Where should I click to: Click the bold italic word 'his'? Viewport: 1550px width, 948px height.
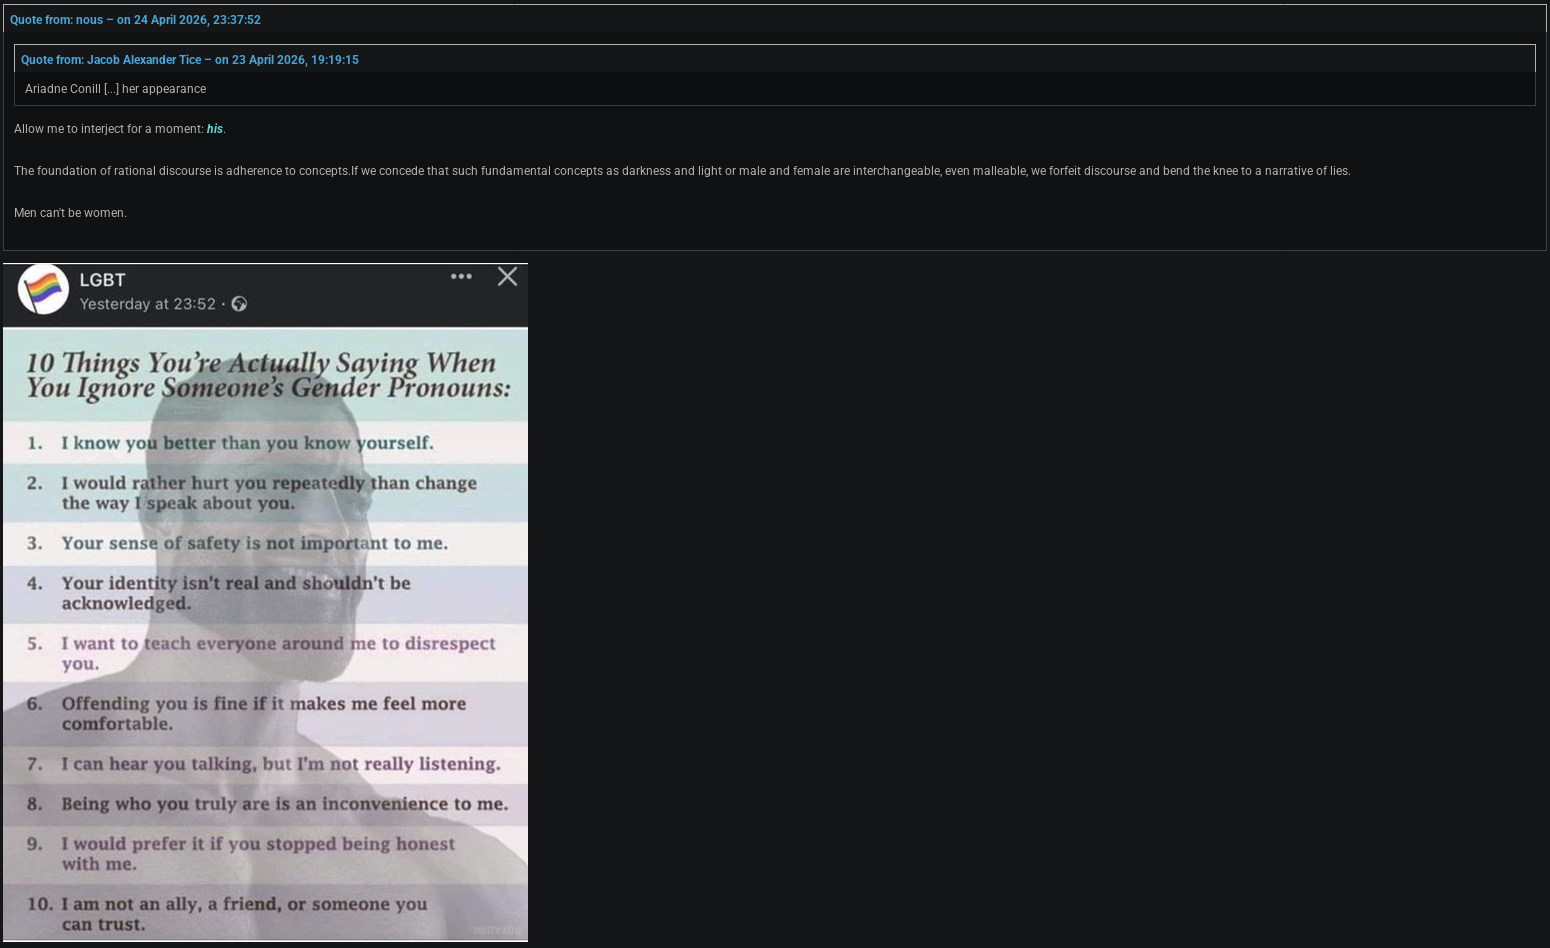[215, 129]
